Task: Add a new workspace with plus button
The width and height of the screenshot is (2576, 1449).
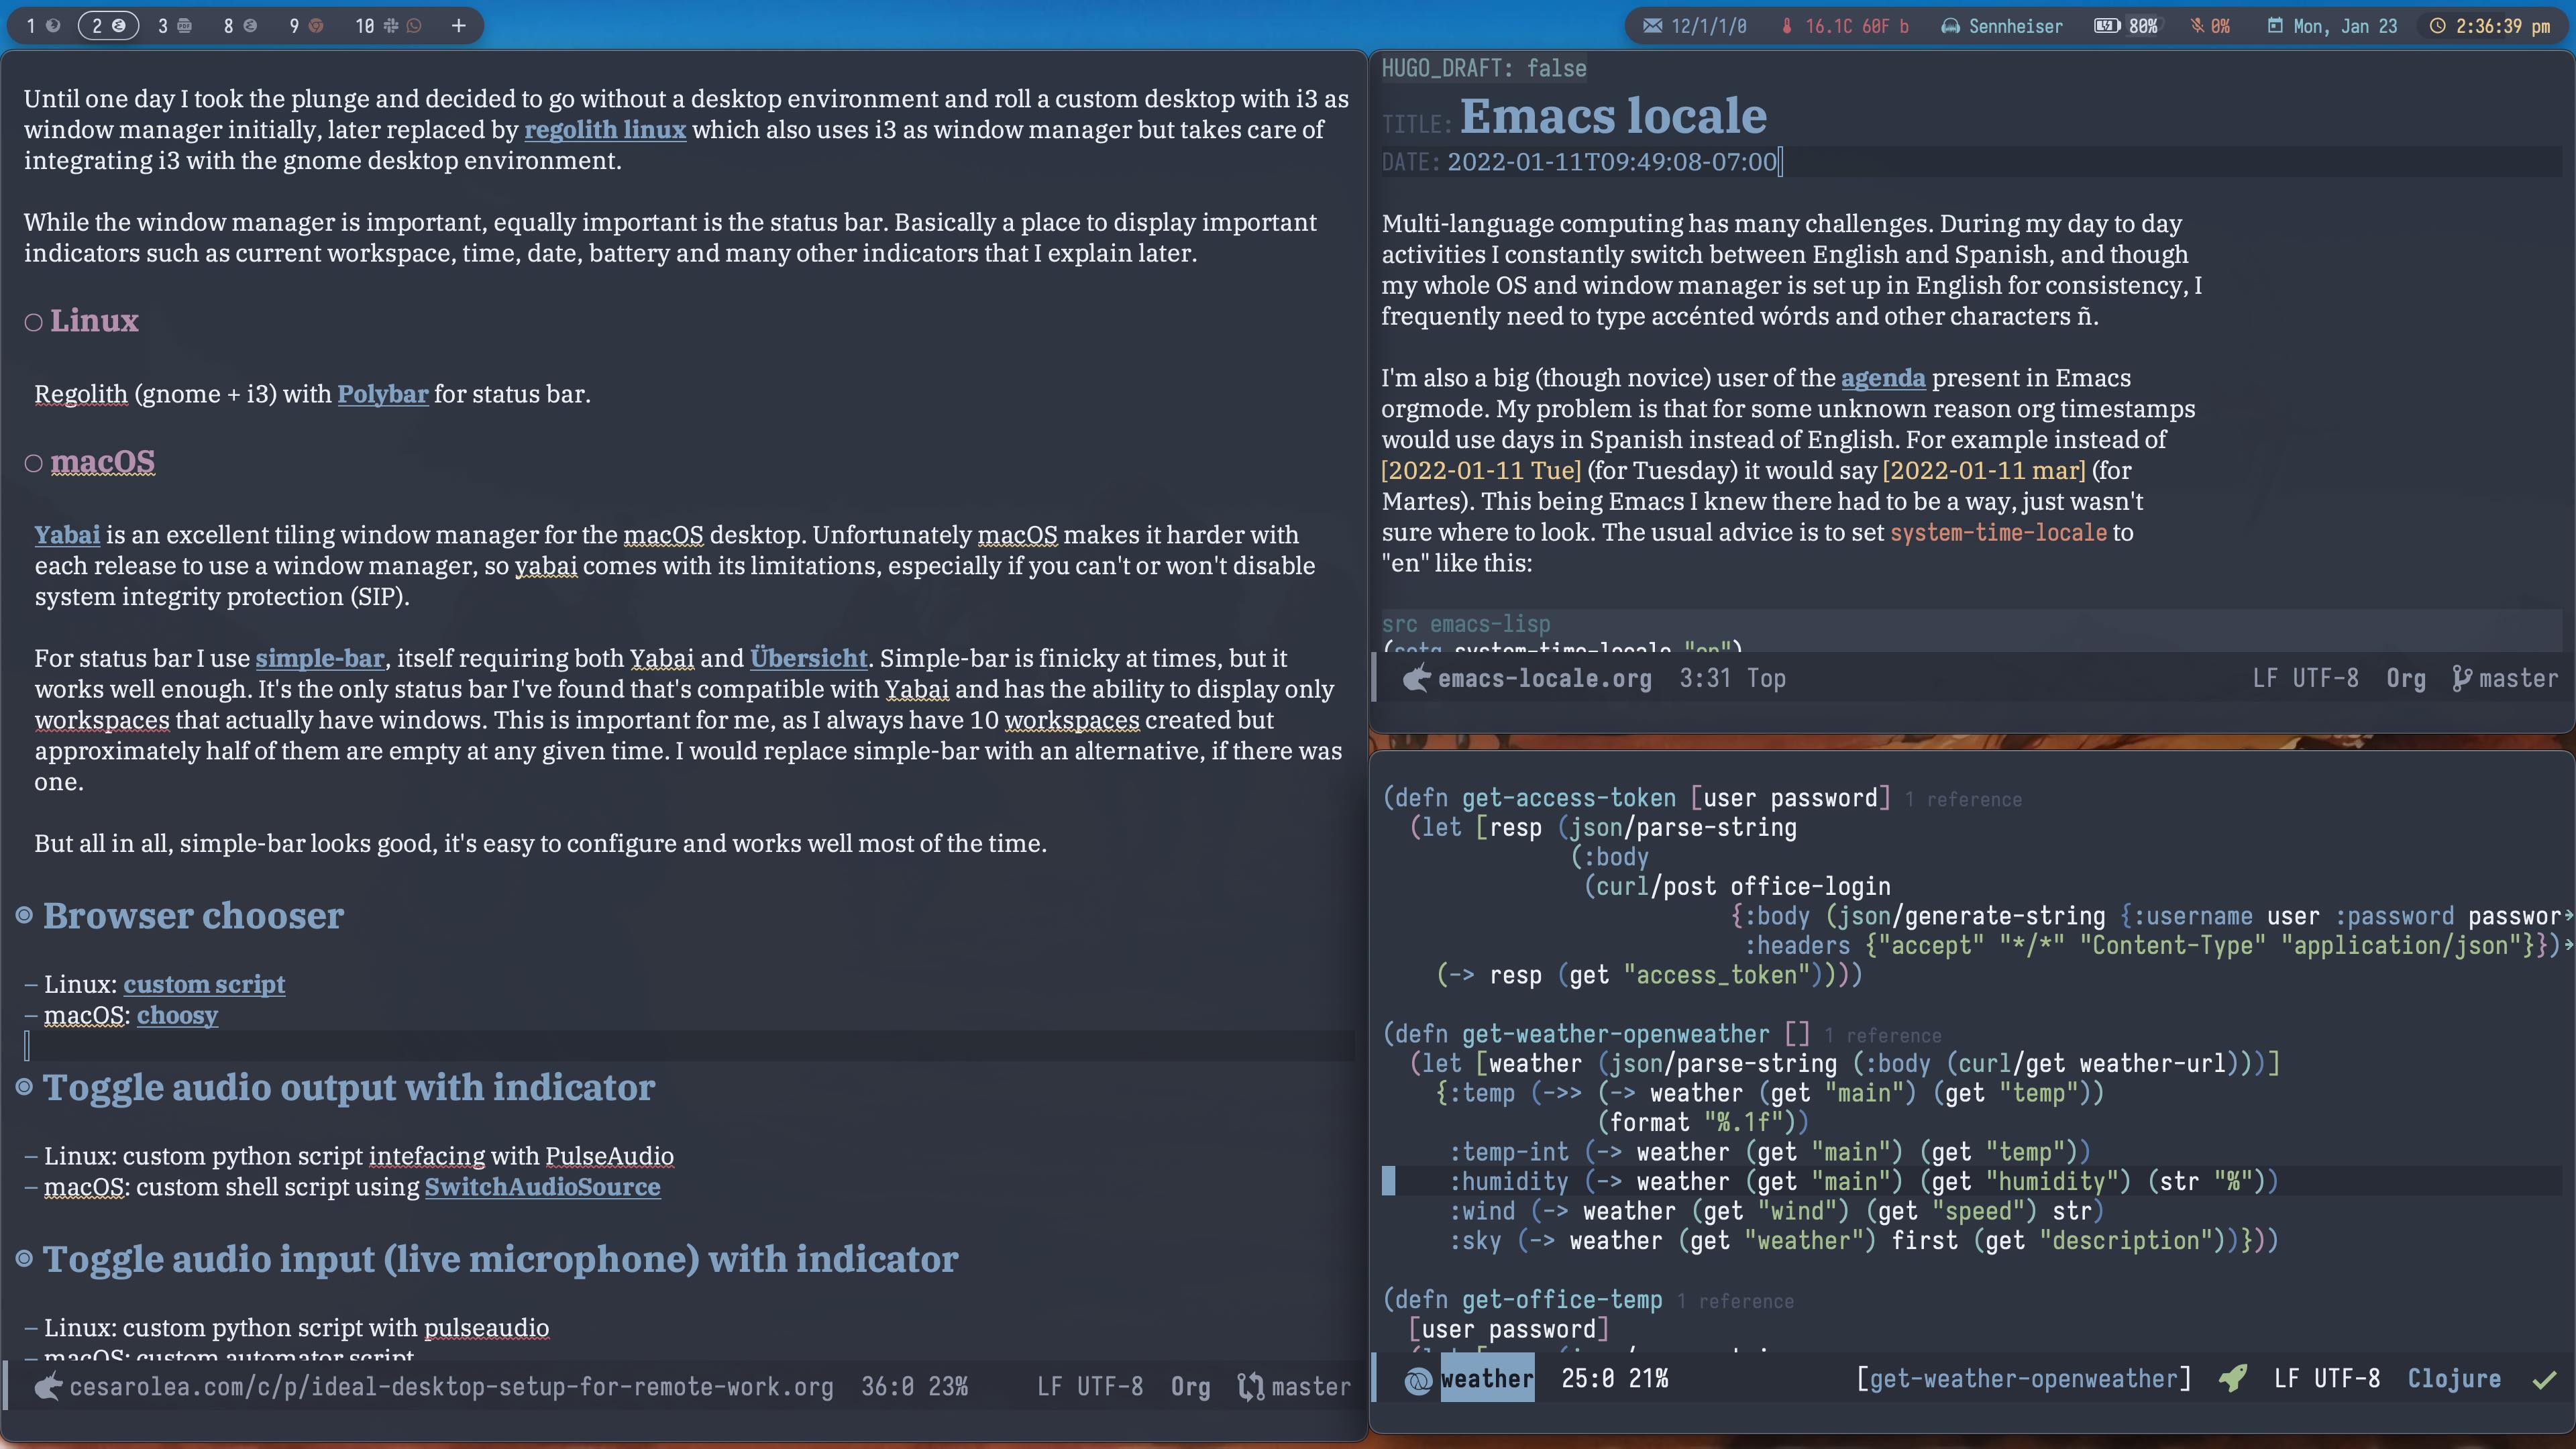Action: click(x=458, y=26)
